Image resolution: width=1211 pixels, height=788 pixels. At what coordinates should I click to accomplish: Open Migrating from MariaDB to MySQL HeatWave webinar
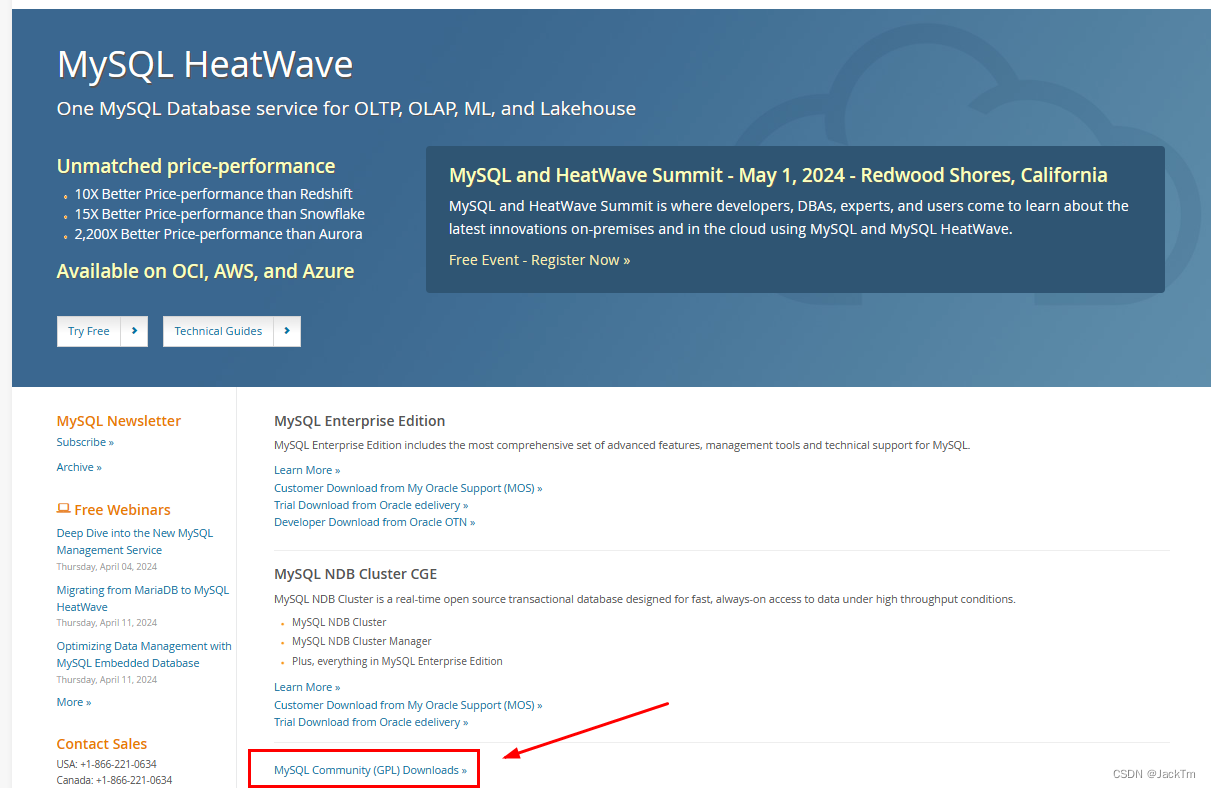(143, 598)
